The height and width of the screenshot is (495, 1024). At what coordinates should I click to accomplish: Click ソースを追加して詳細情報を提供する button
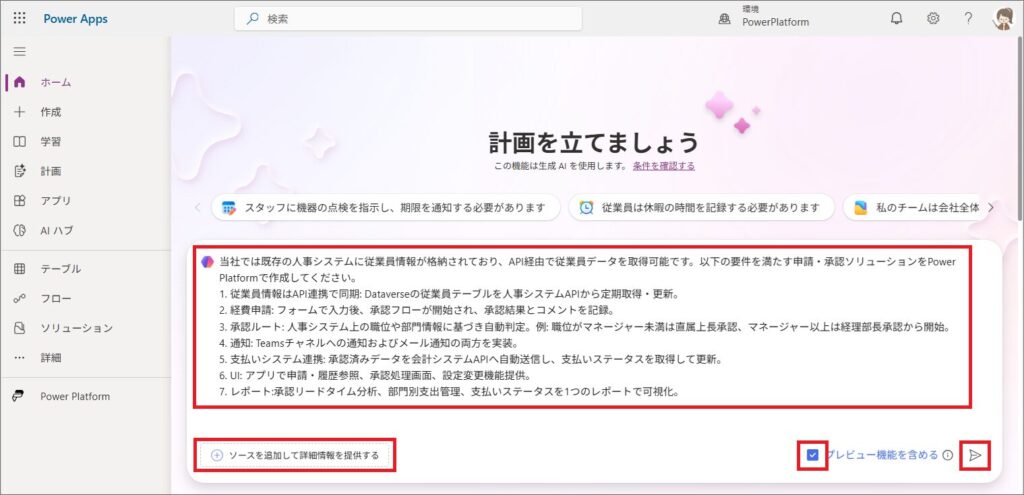[x=296, y=455]
